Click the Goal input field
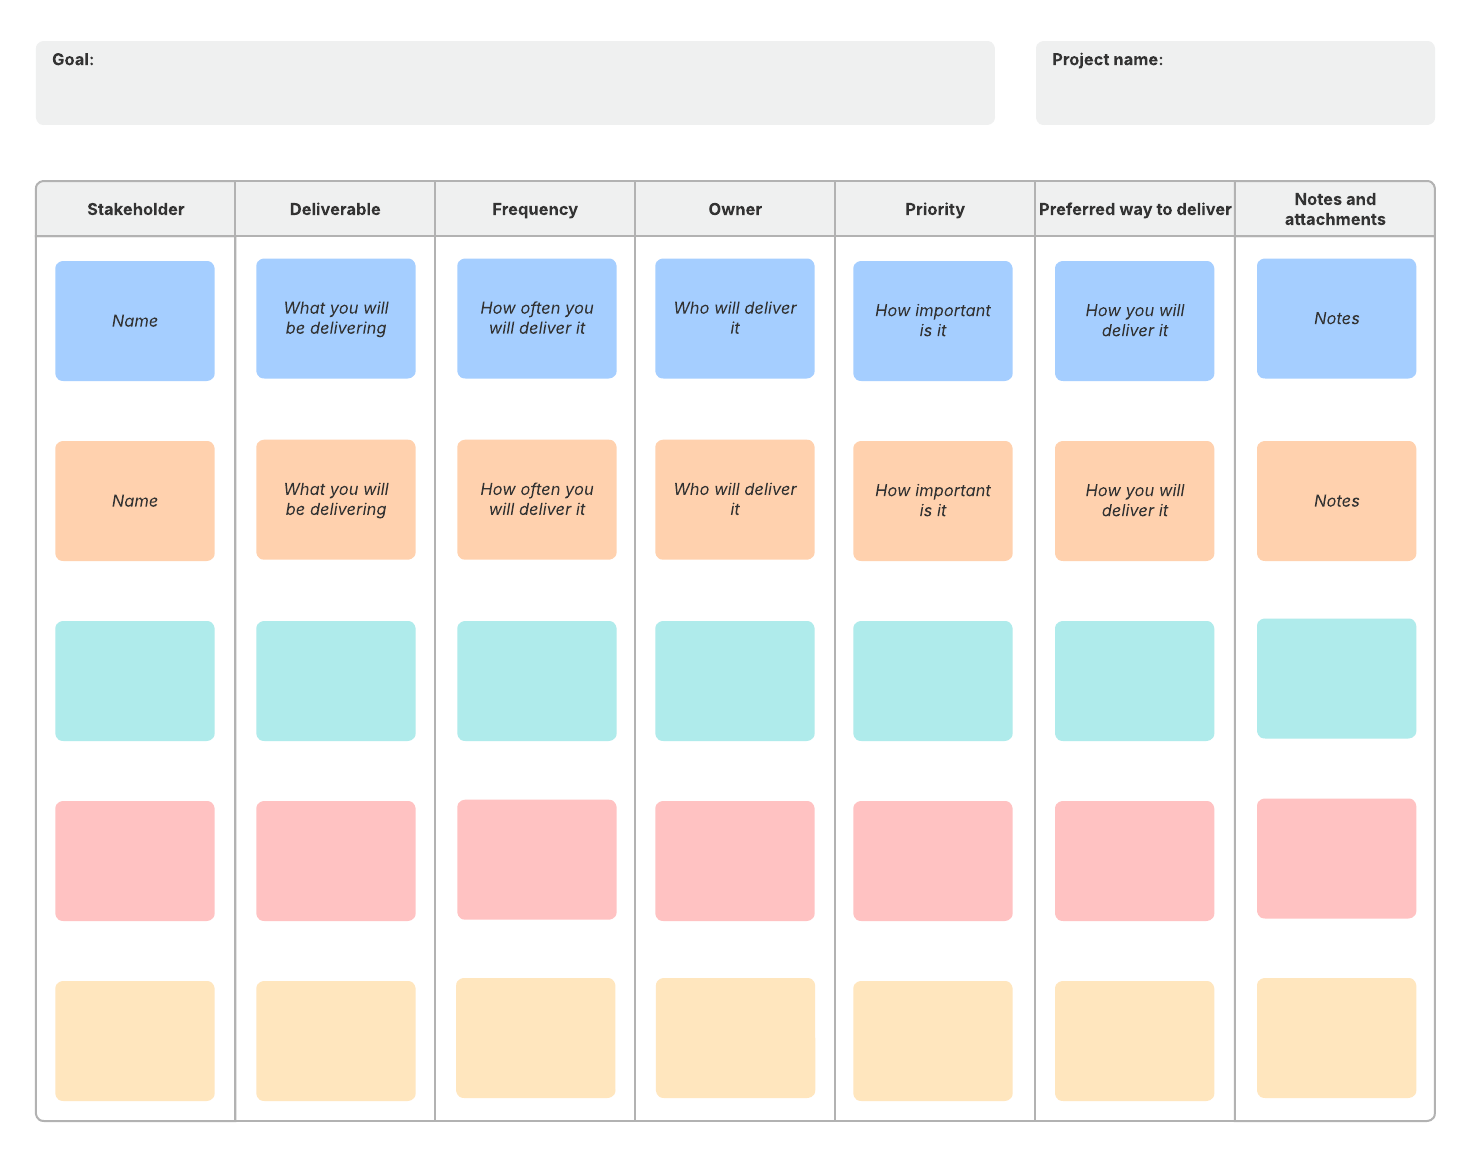 (515, 82)
